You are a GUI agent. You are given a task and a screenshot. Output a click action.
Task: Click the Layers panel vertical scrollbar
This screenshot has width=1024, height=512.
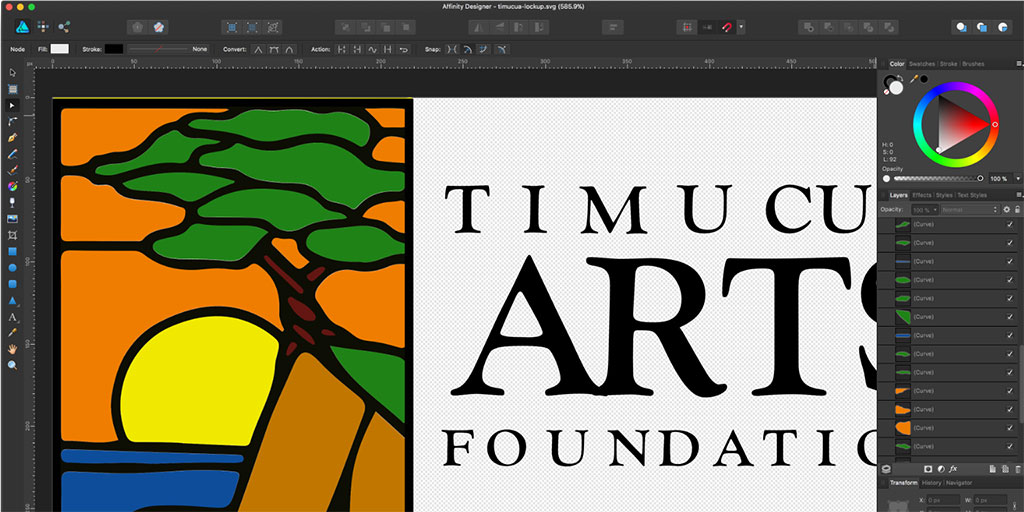1021,383
